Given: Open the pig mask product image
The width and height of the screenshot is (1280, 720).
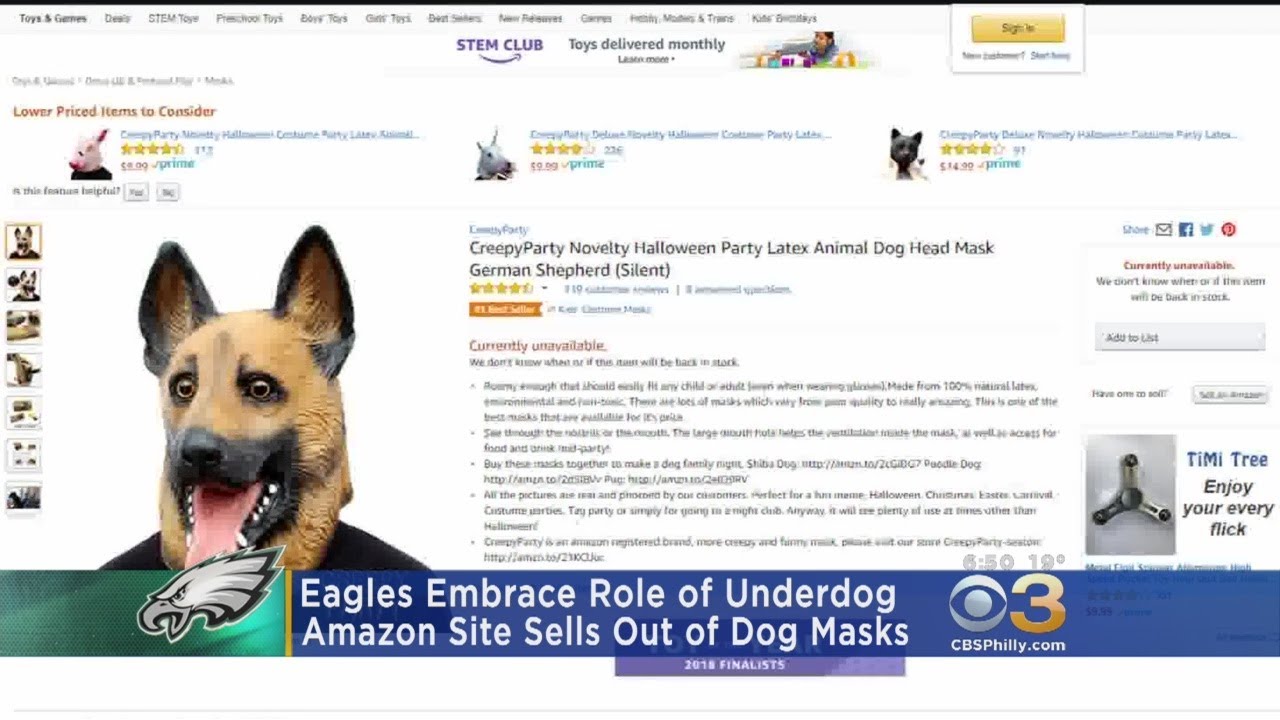Looking at the screenshot, I should coord(89,153).
